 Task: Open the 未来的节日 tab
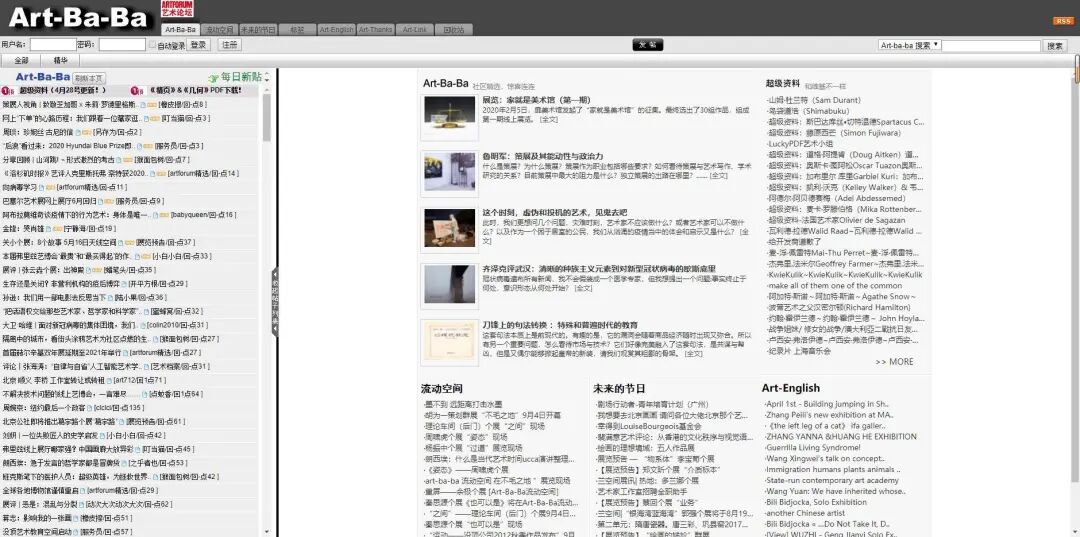coord(258,30)
